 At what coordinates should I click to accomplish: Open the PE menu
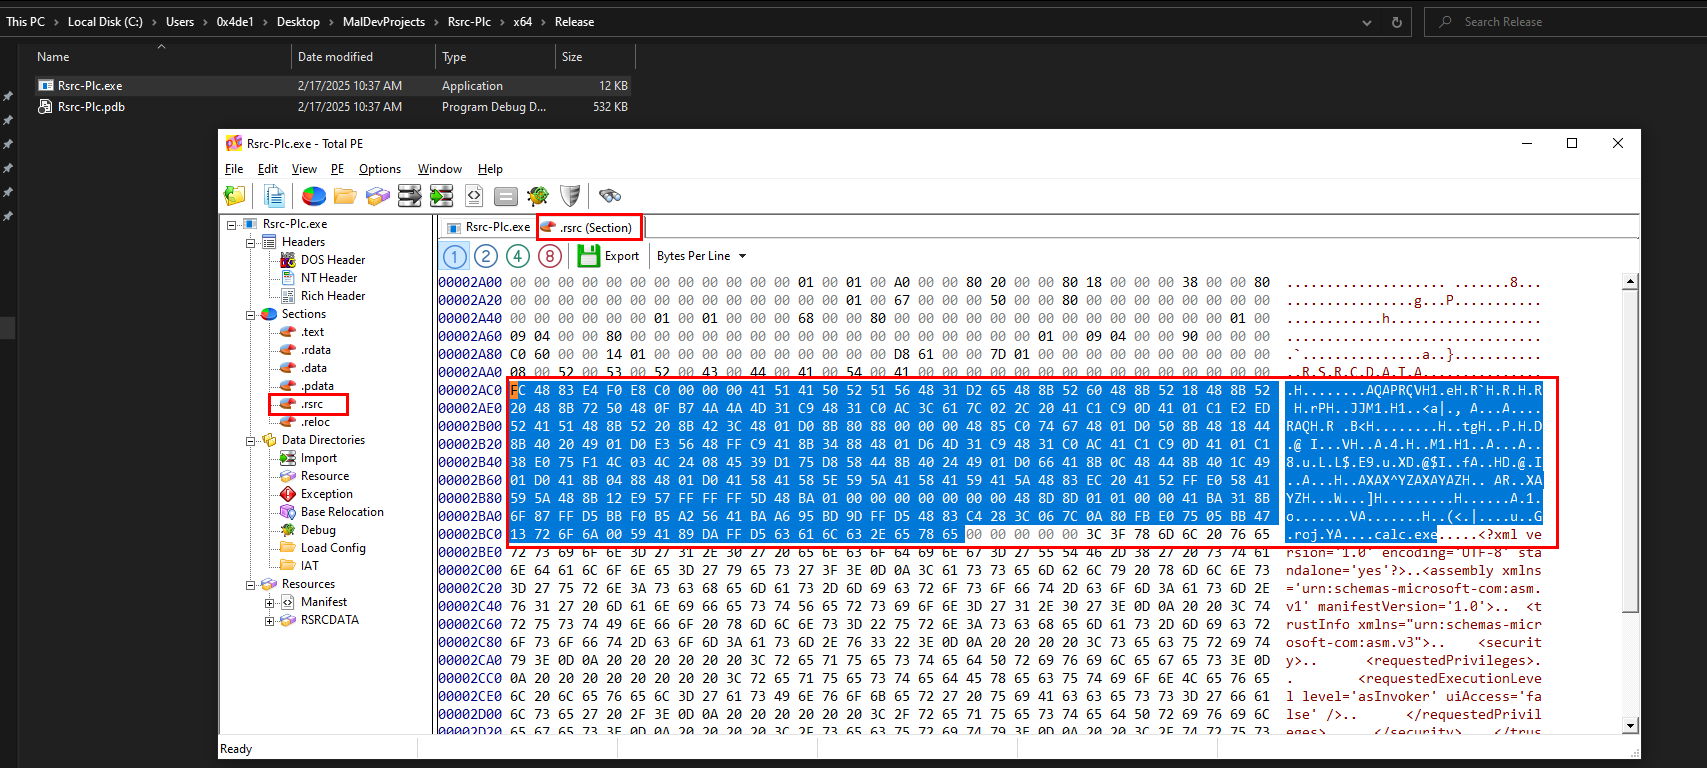point(338,169)
